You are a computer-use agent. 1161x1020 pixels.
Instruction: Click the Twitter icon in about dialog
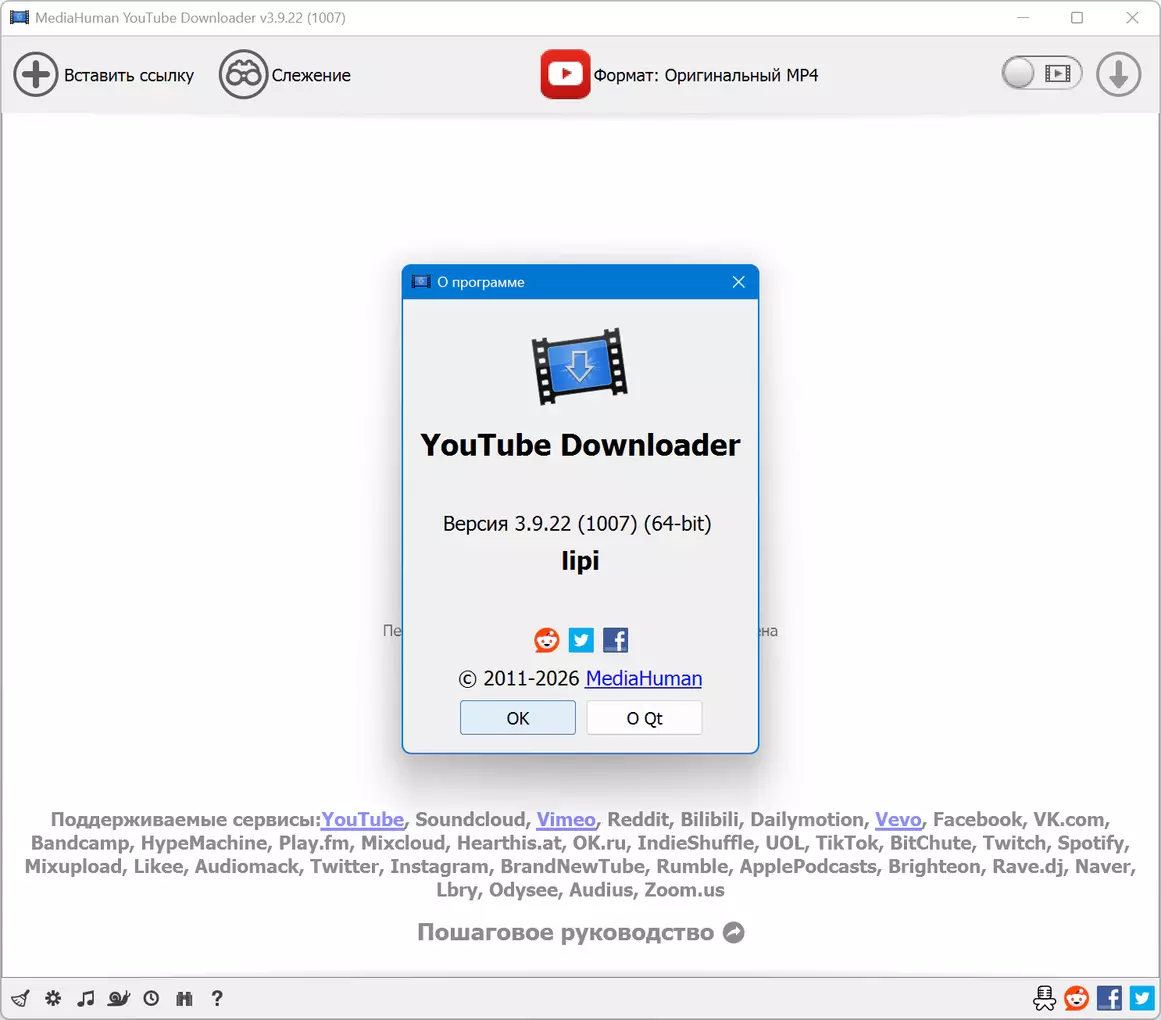581,640
